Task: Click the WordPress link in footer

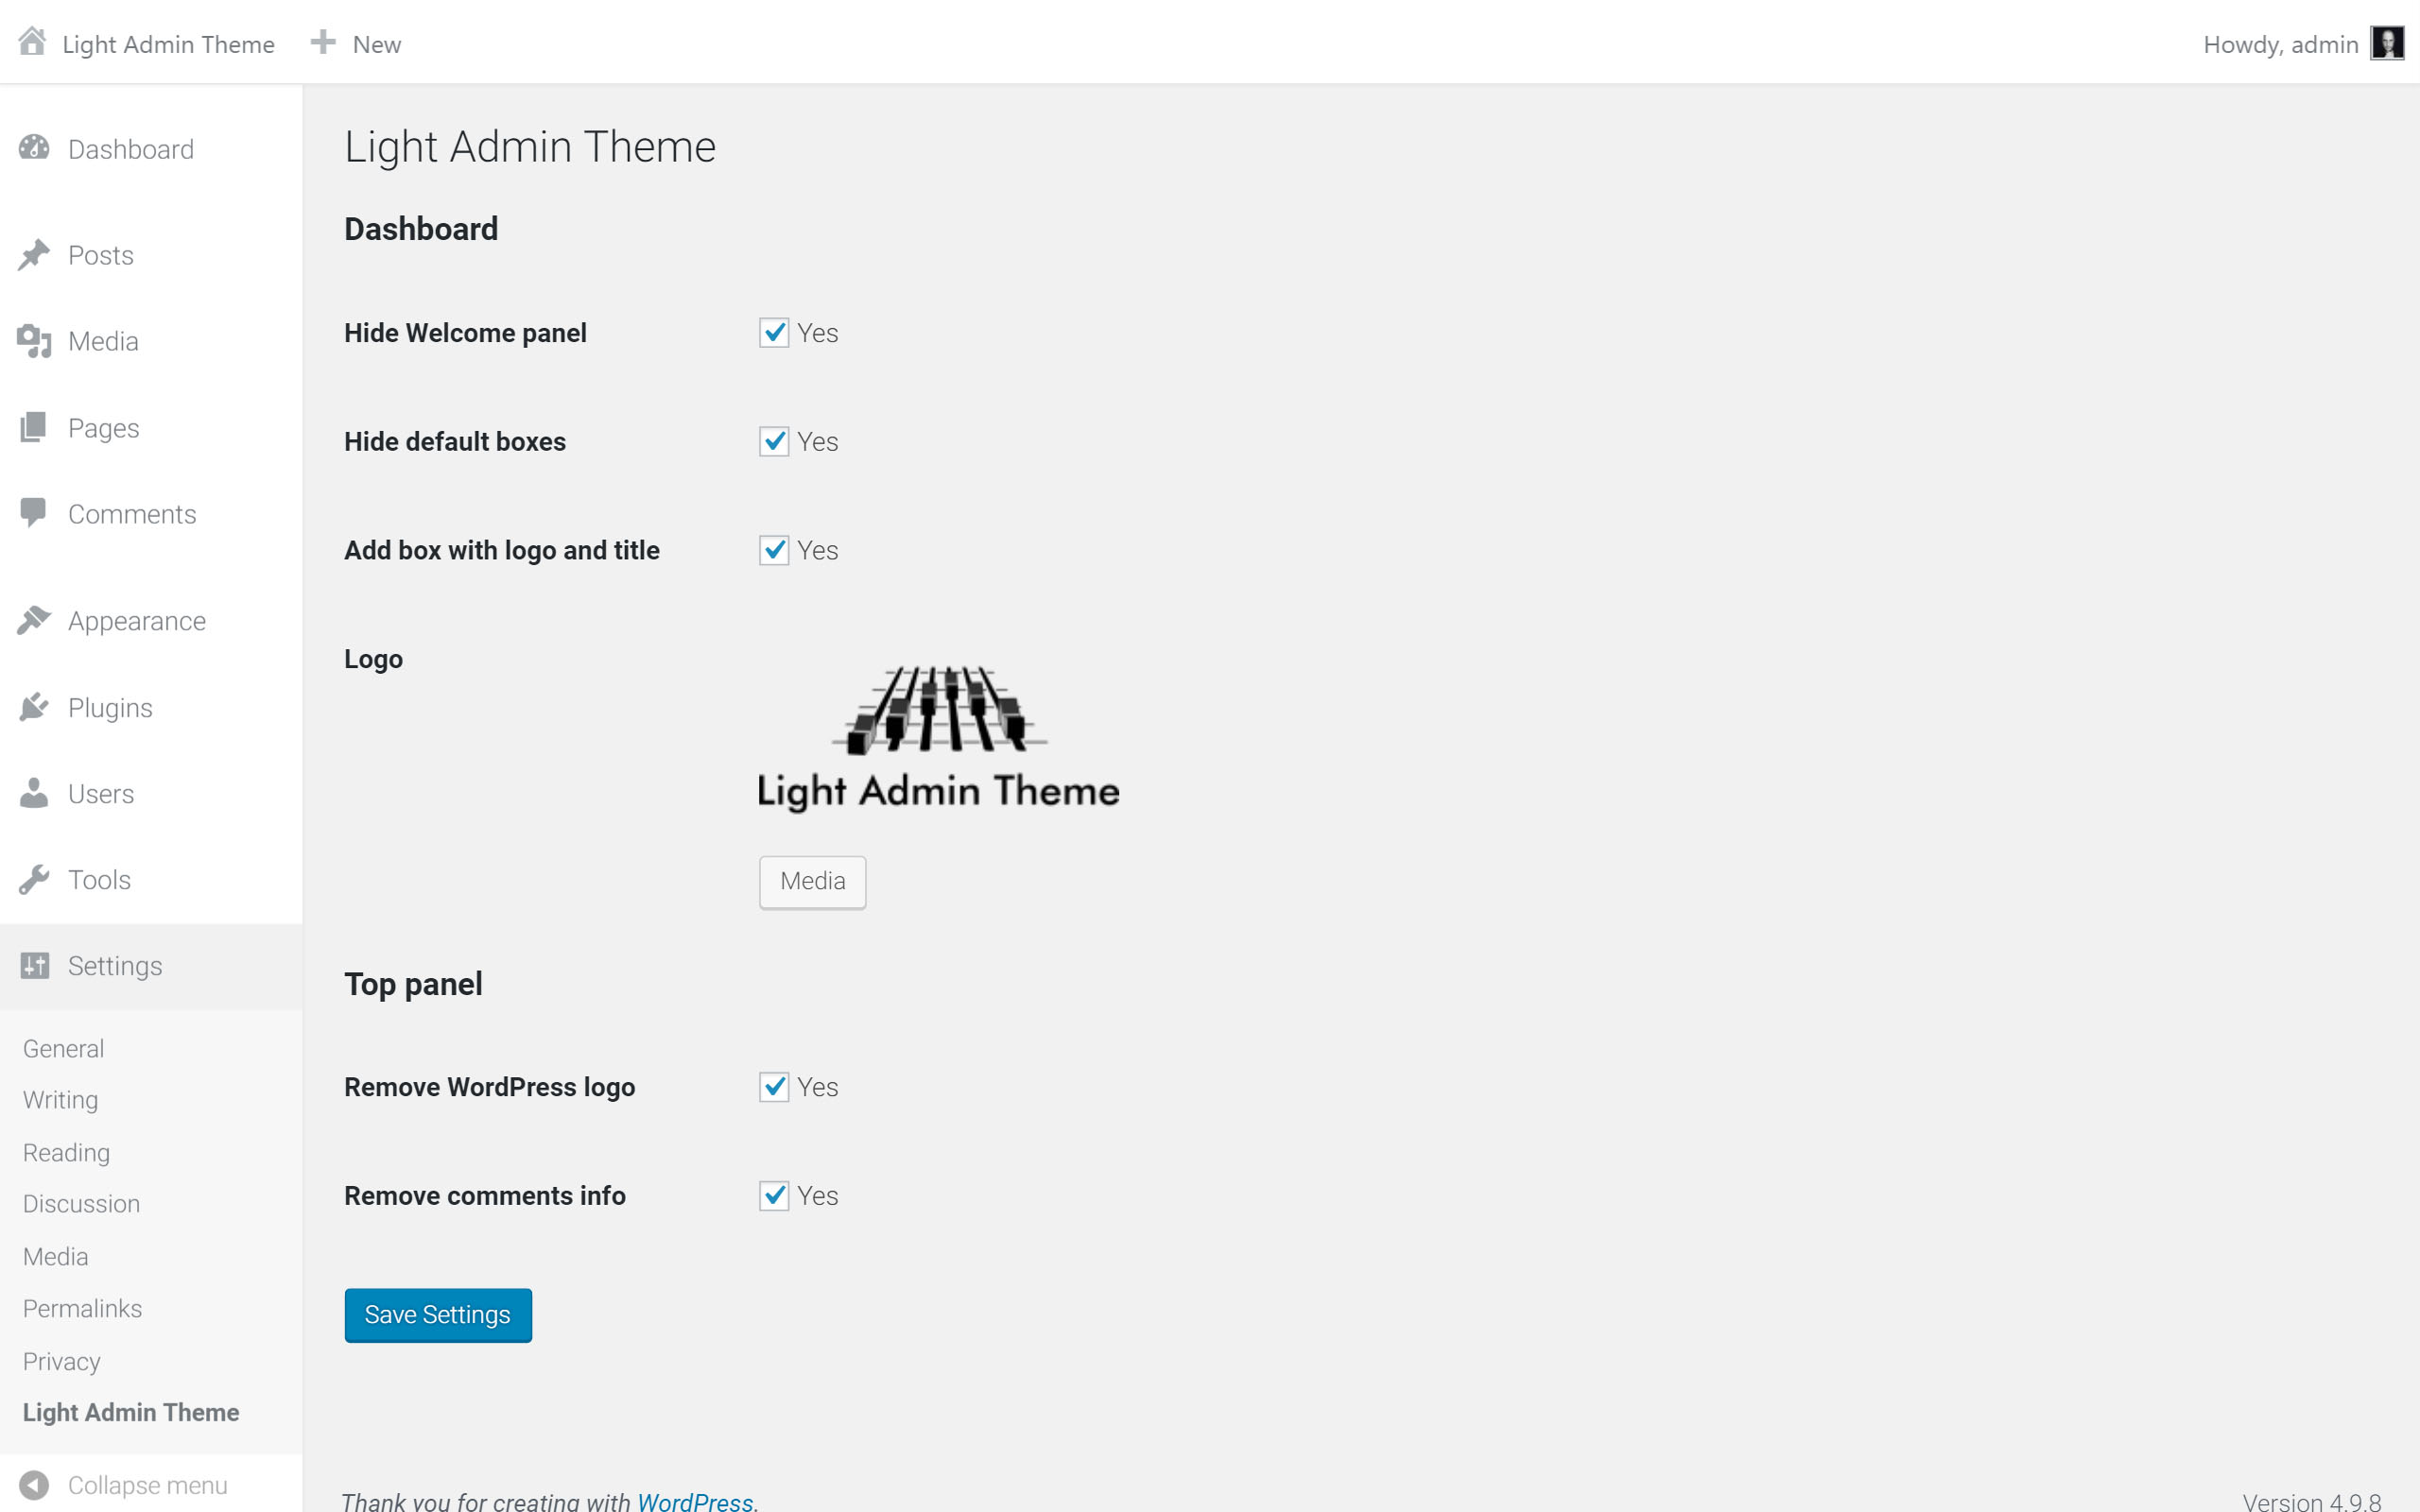Action: coord(692,1502)
